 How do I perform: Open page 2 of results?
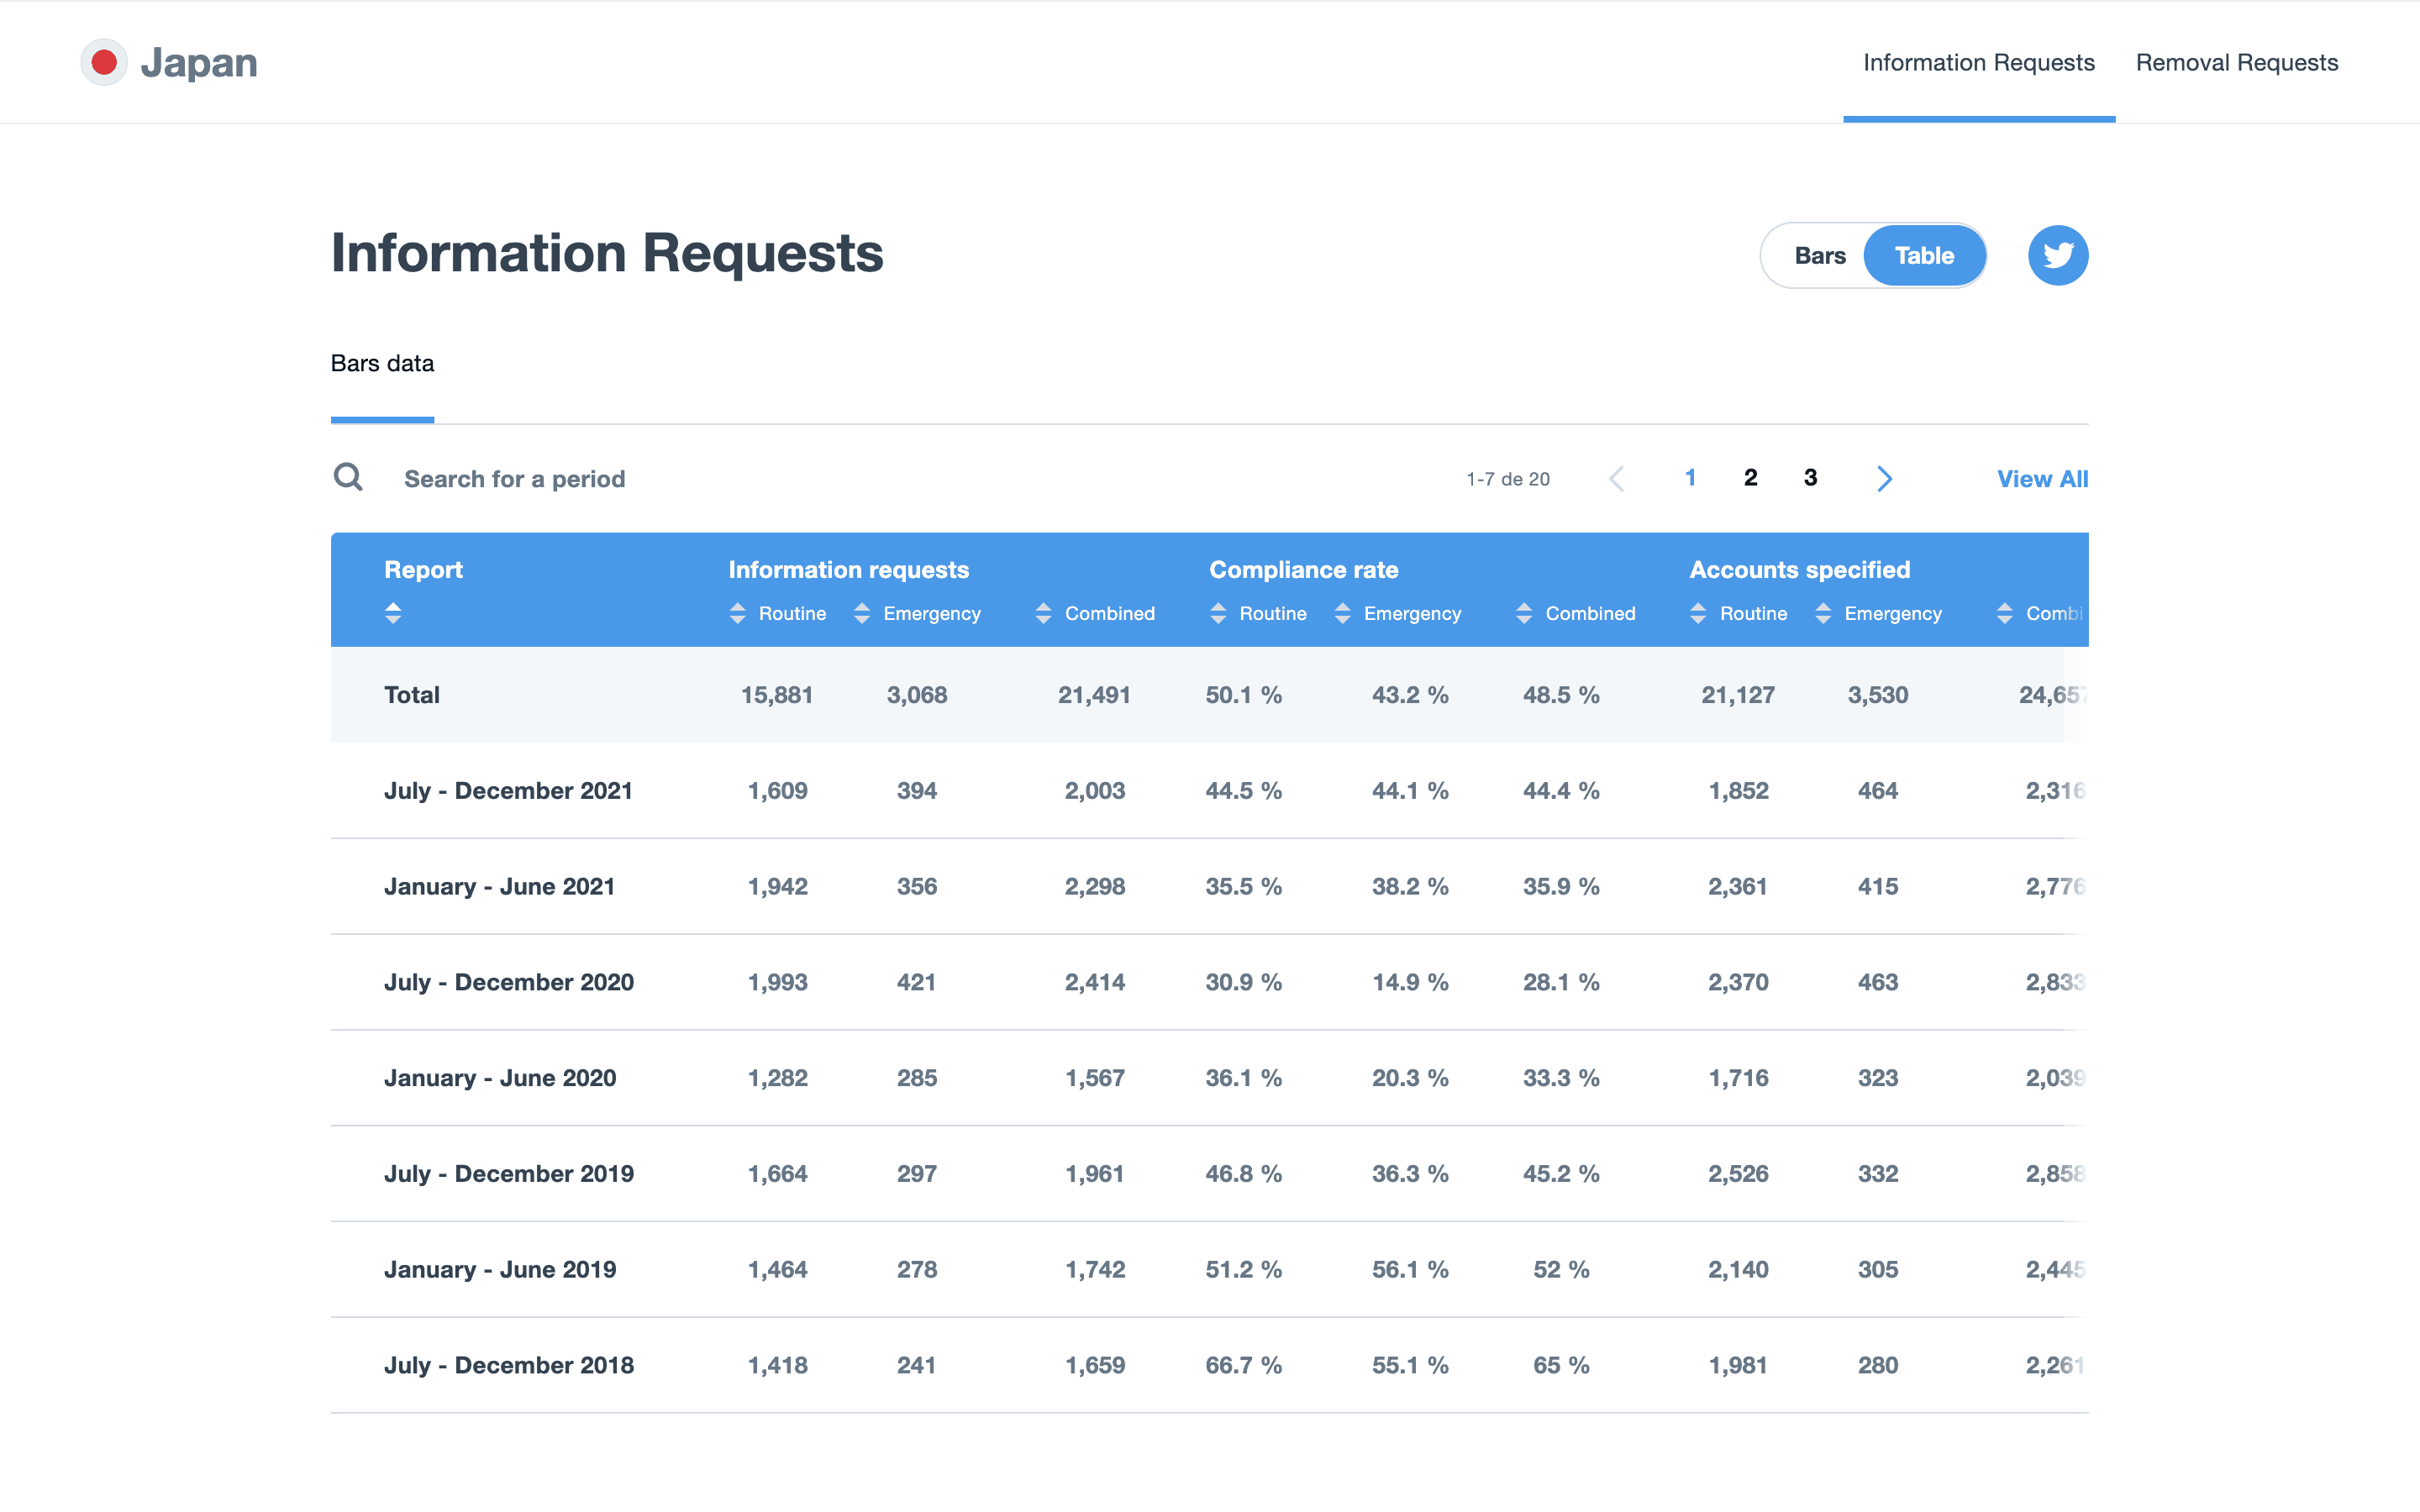click(x=1750, y=478)
